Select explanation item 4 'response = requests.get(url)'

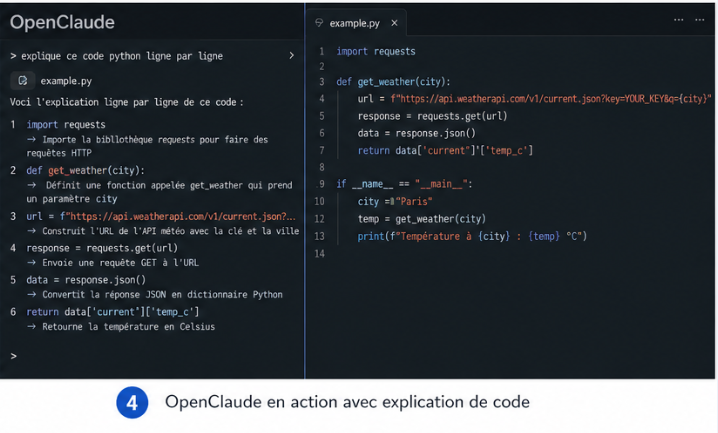coord(102,248)
